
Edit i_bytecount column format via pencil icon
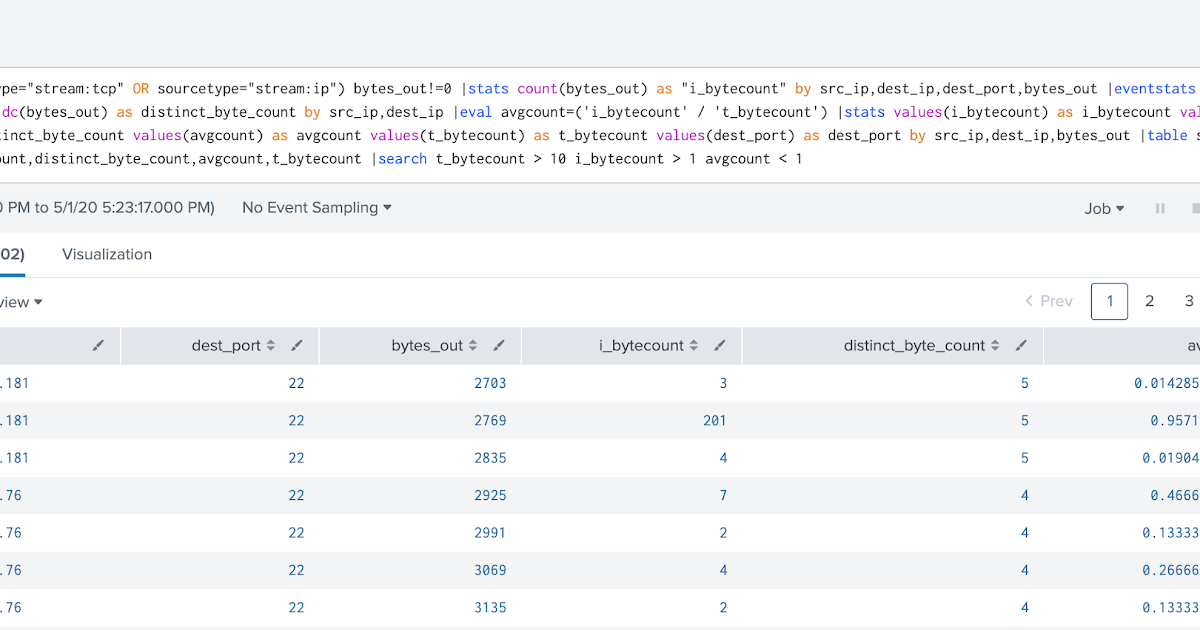coord(719,345)
